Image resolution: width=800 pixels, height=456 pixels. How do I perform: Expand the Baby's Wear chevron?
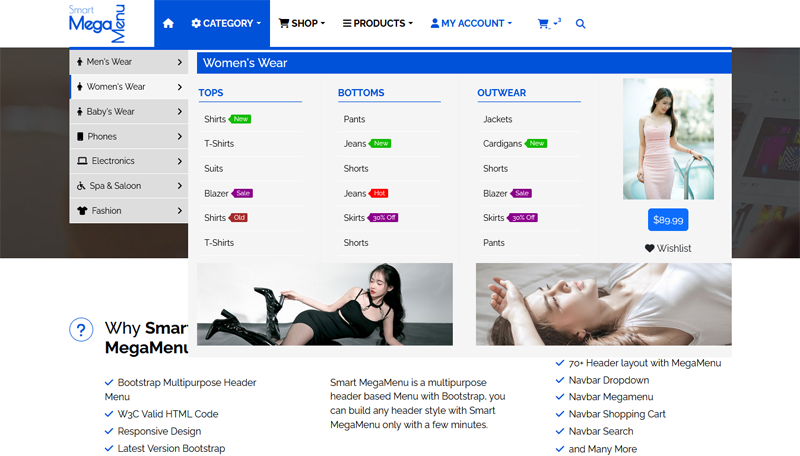[x=180, y=112]
